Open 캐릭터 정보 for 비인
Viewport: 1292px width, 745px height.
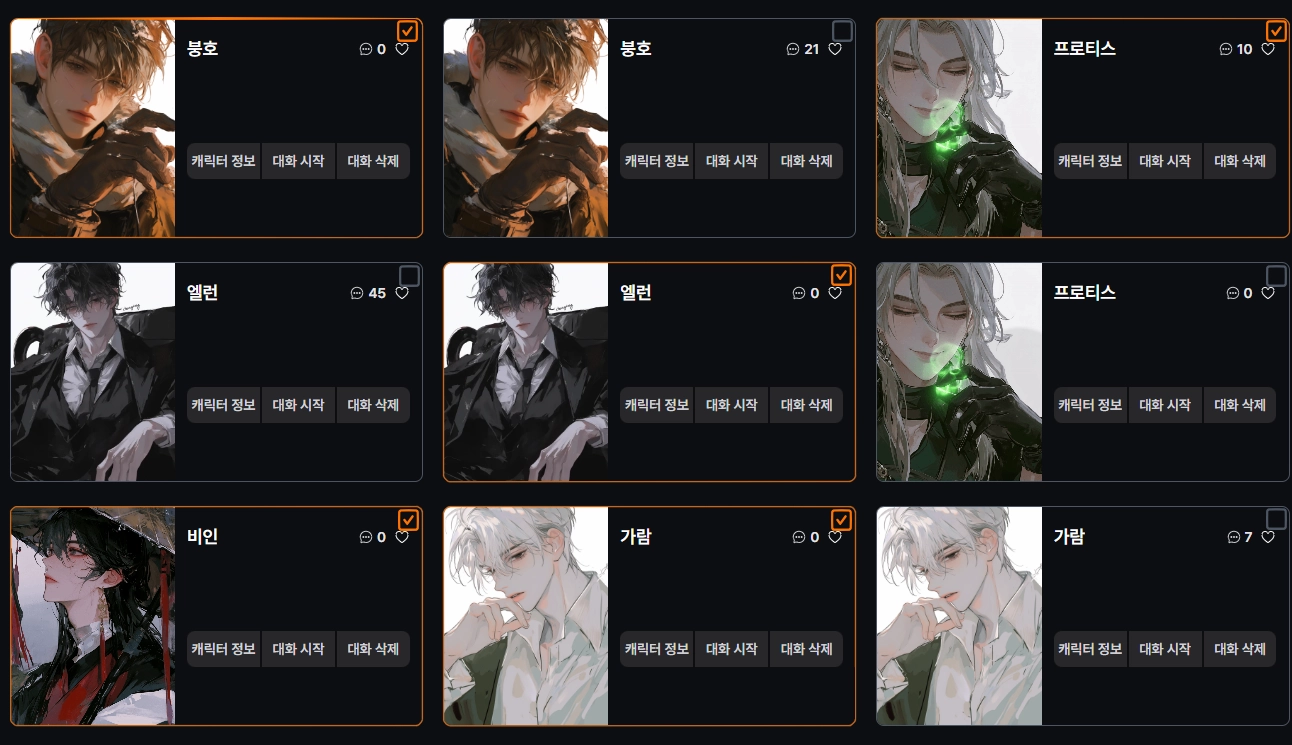(x=224, y=649)
